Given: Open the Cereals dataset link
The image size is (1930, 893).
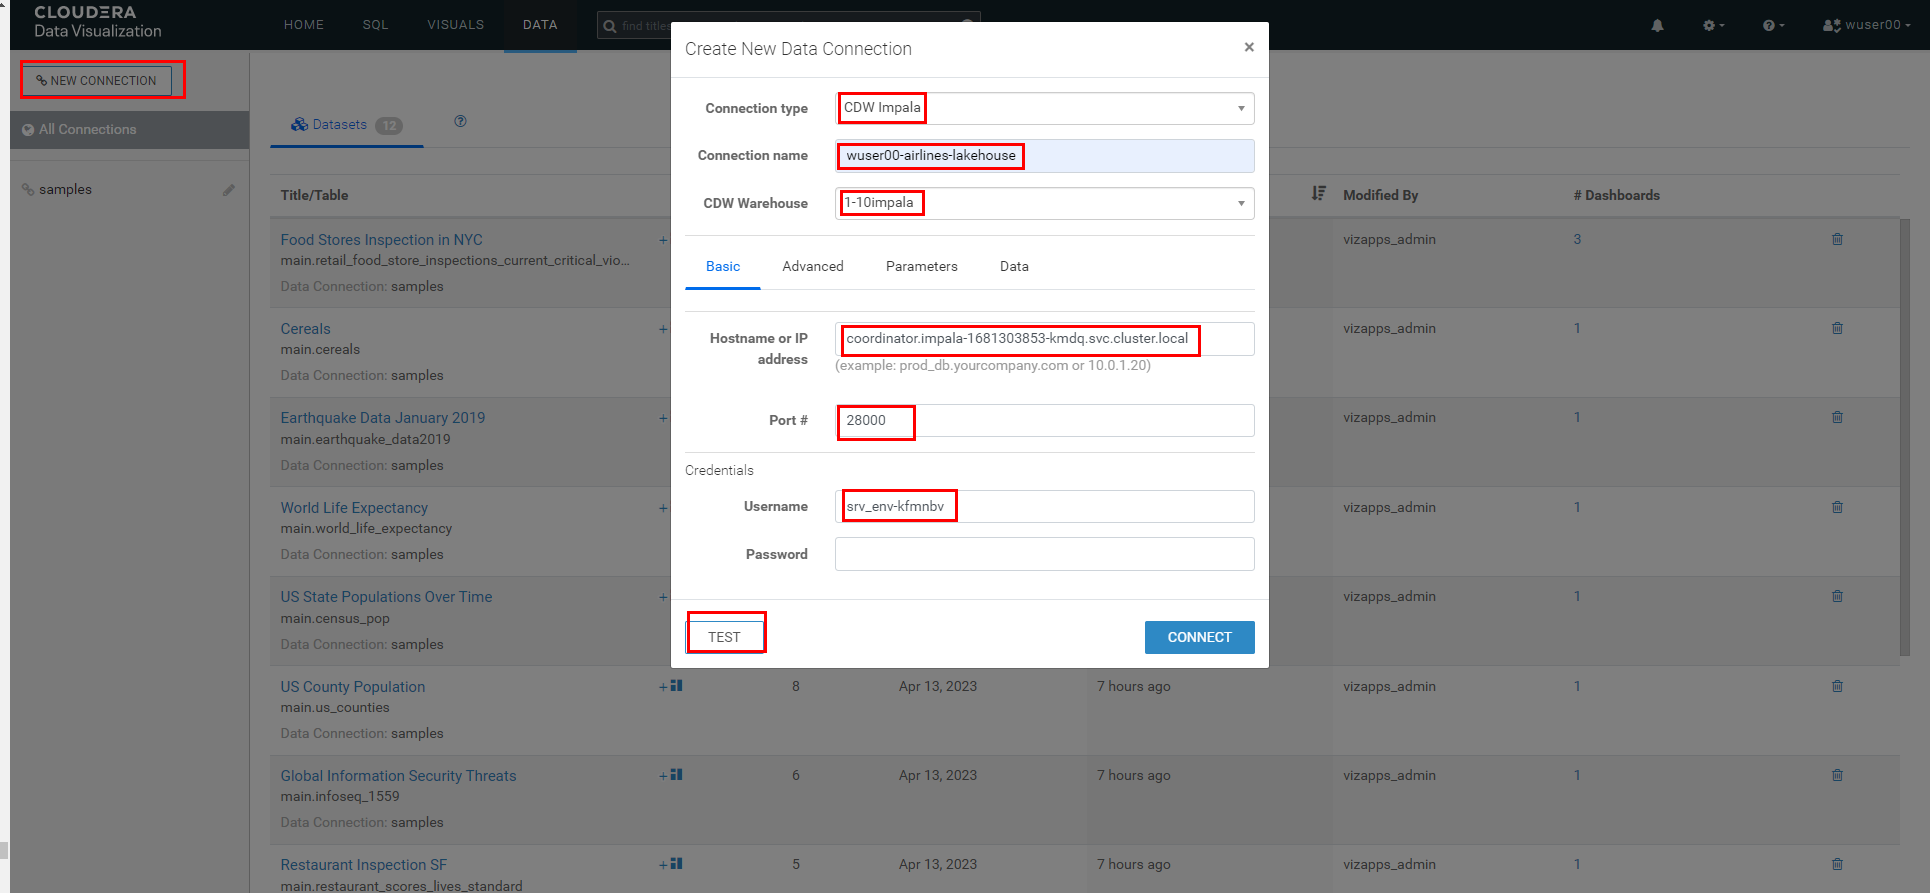Looking at the screenshot, I should click(x=305, y=329).
